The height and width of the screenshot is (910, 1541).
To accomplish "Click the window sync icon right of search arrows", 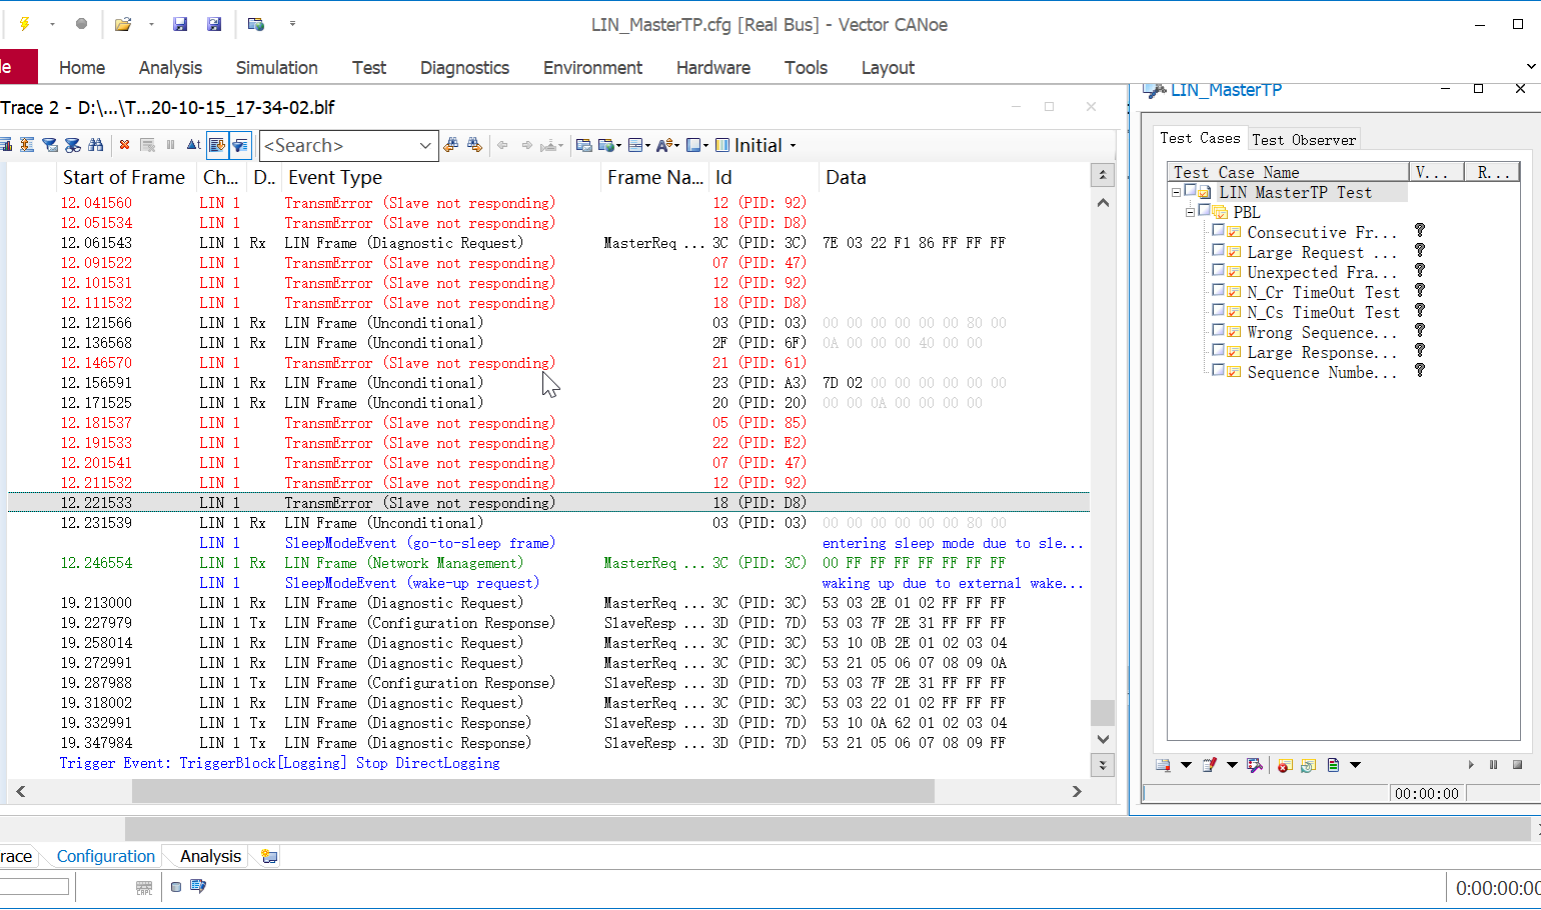I will (x=584, y=145).
